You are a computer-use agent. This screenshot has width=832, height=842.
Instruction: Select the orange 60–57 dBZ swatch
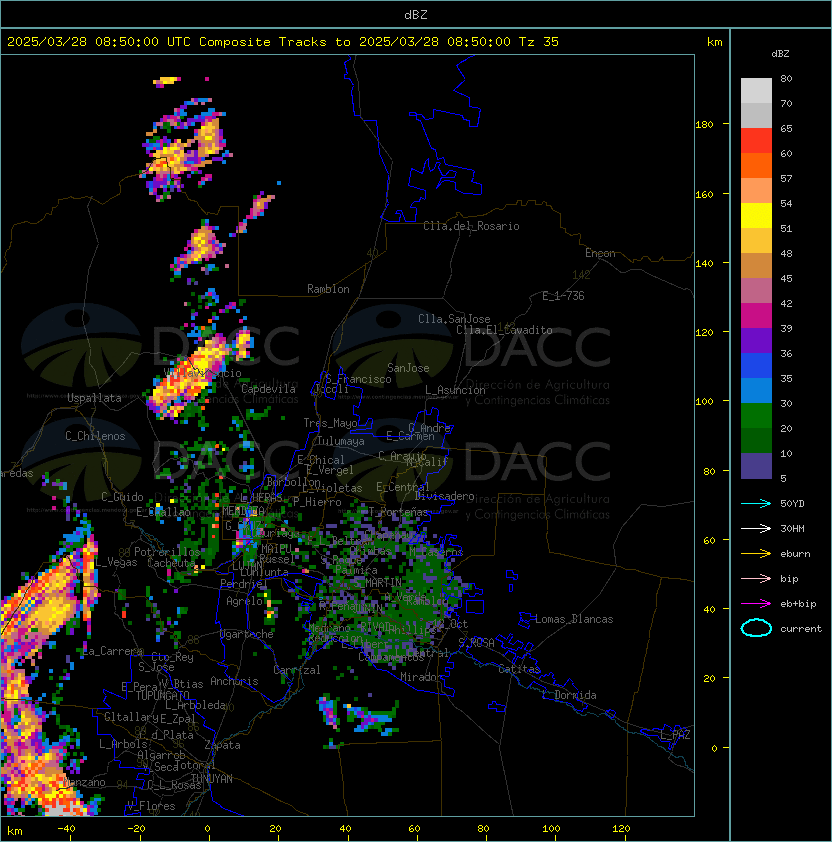(x=756, y=165)
